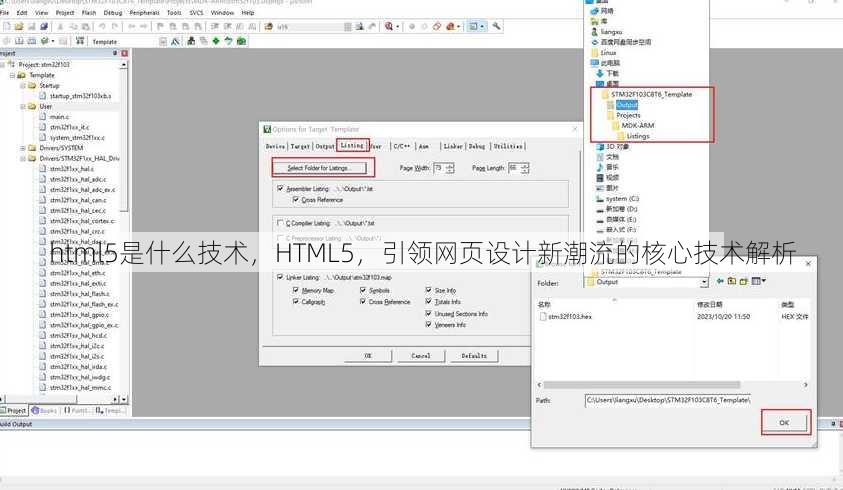843x490 pixels.
Task: Click the Up One Level folder icon
Action: click(x=732, y=281)
